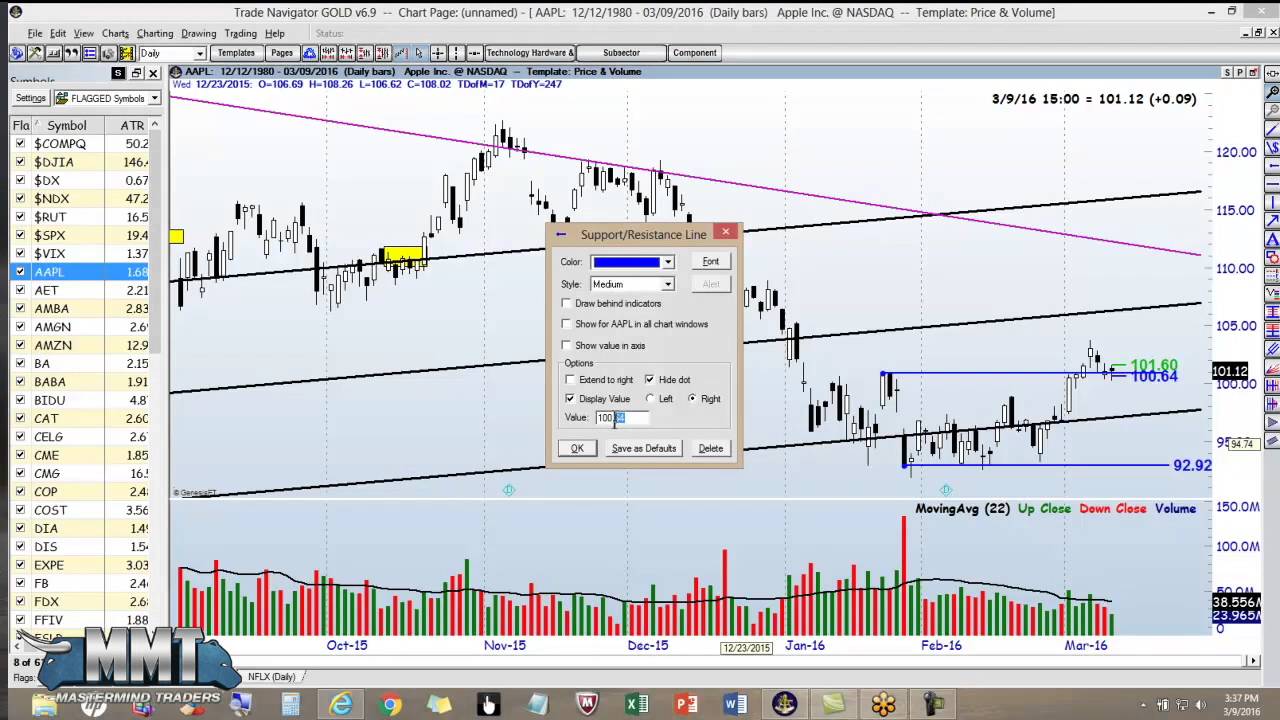Click the yellow filmstrip toolbar icon

pyautogui.click(x=126, y=52)
